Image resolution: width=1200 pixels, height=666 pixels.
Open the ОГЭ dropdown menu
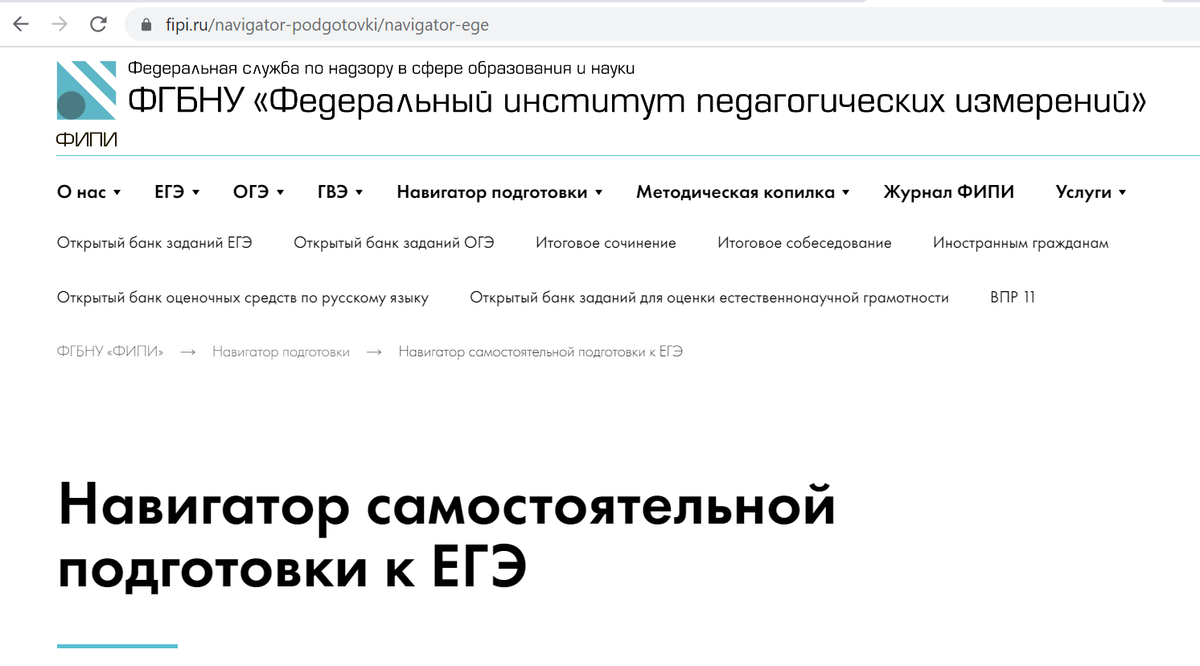pyautogui.click(x=257, y=192)
